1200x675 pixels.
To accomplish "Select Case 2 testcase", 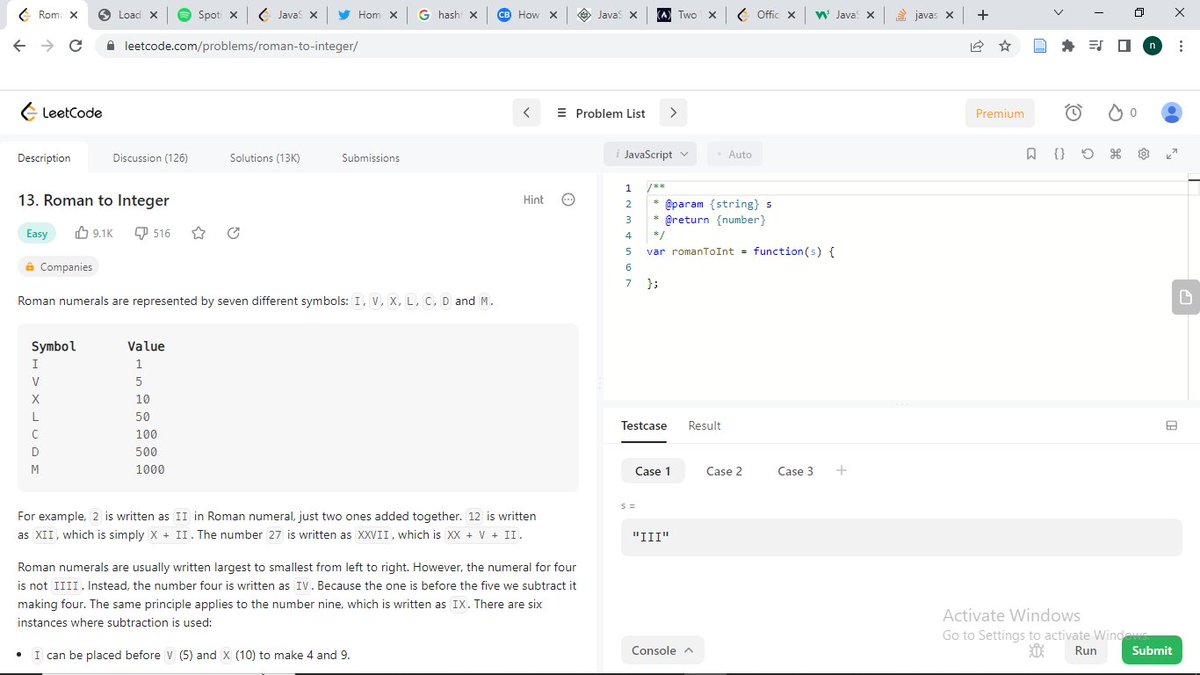I will point(724,471).
